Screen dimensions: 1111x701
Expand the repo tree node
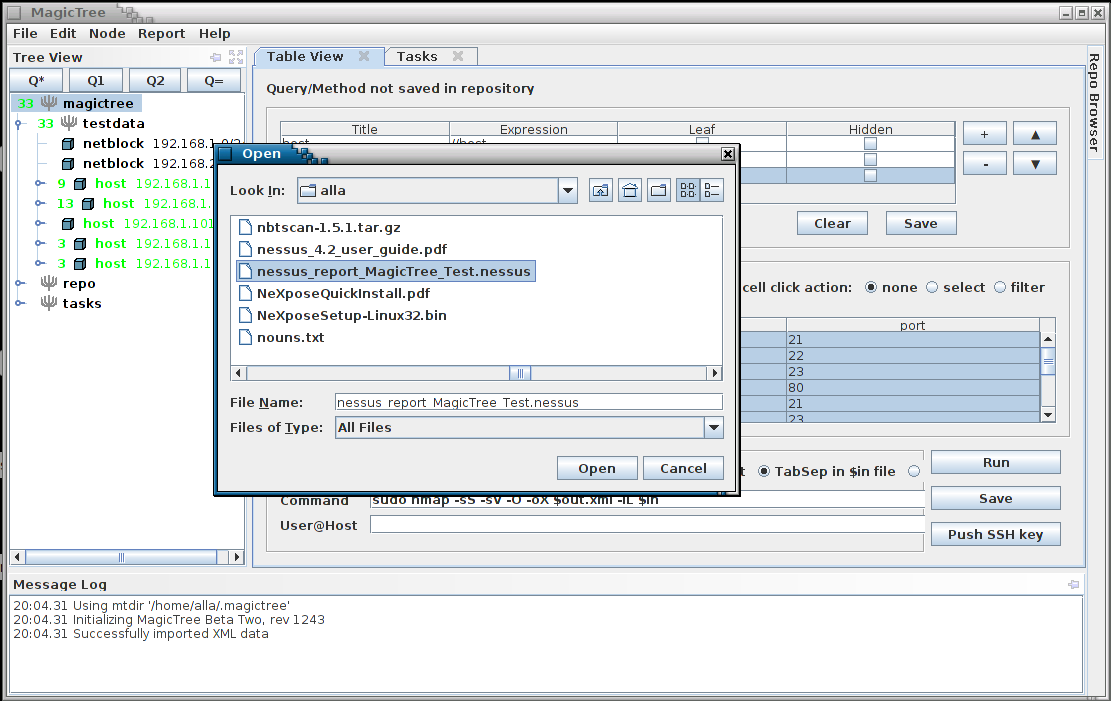20,283
